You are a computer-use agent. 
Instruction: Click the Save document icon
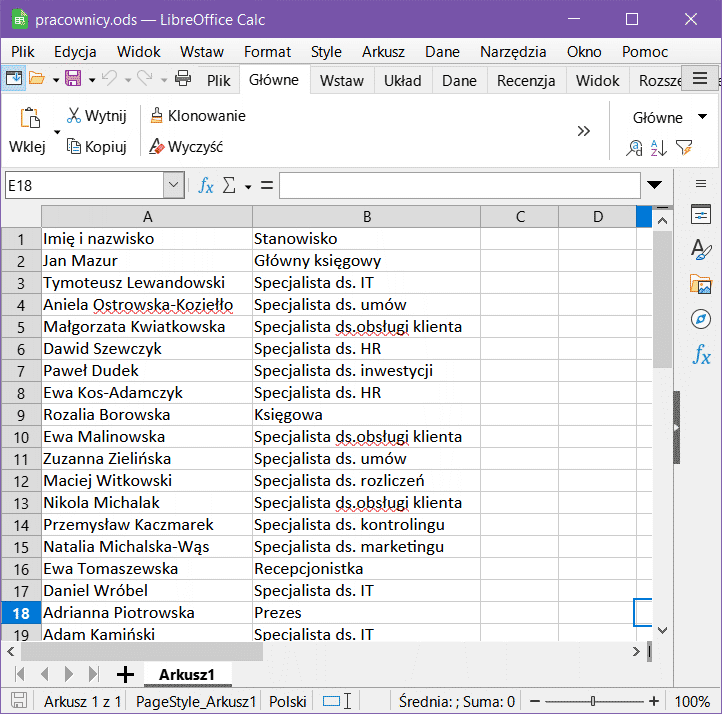(x=72, y=79)
